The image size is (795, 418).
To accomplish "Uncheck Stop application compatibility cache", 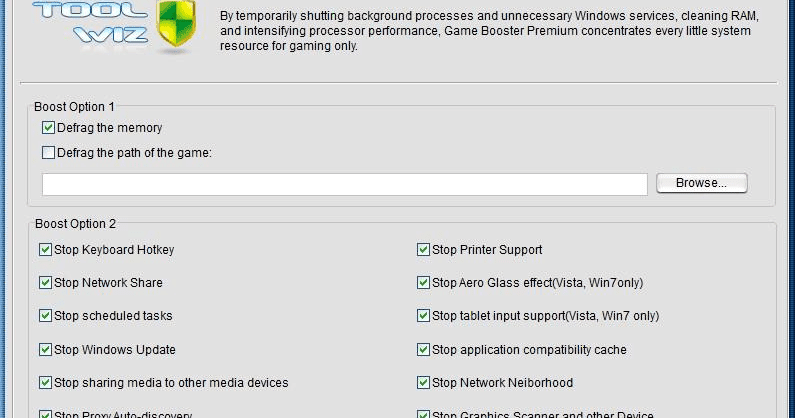I will tap(423, 349).
